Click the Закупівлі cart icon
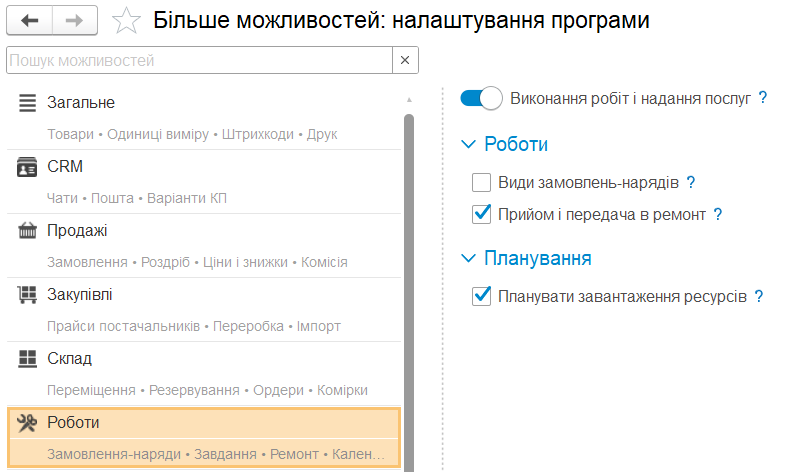Image resolution: width=791 pixels, height=472 pixels. tap(27, 294)
